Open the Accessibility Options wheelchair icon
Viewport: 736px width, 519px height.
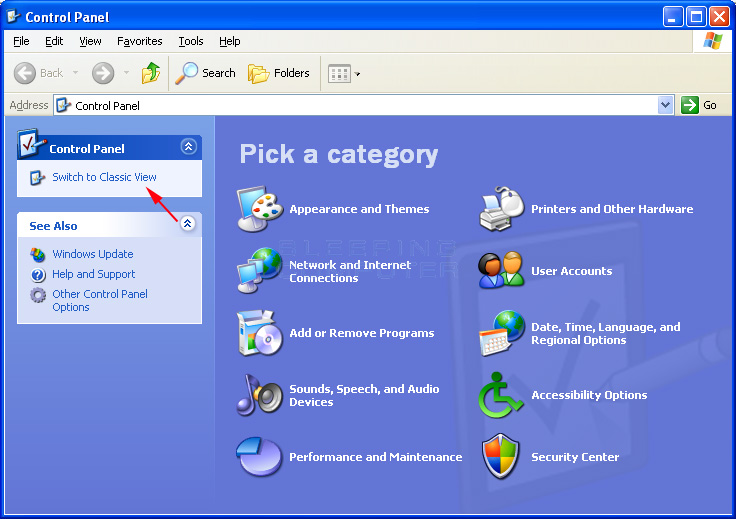pyautogui.click(x=500, y=395)
